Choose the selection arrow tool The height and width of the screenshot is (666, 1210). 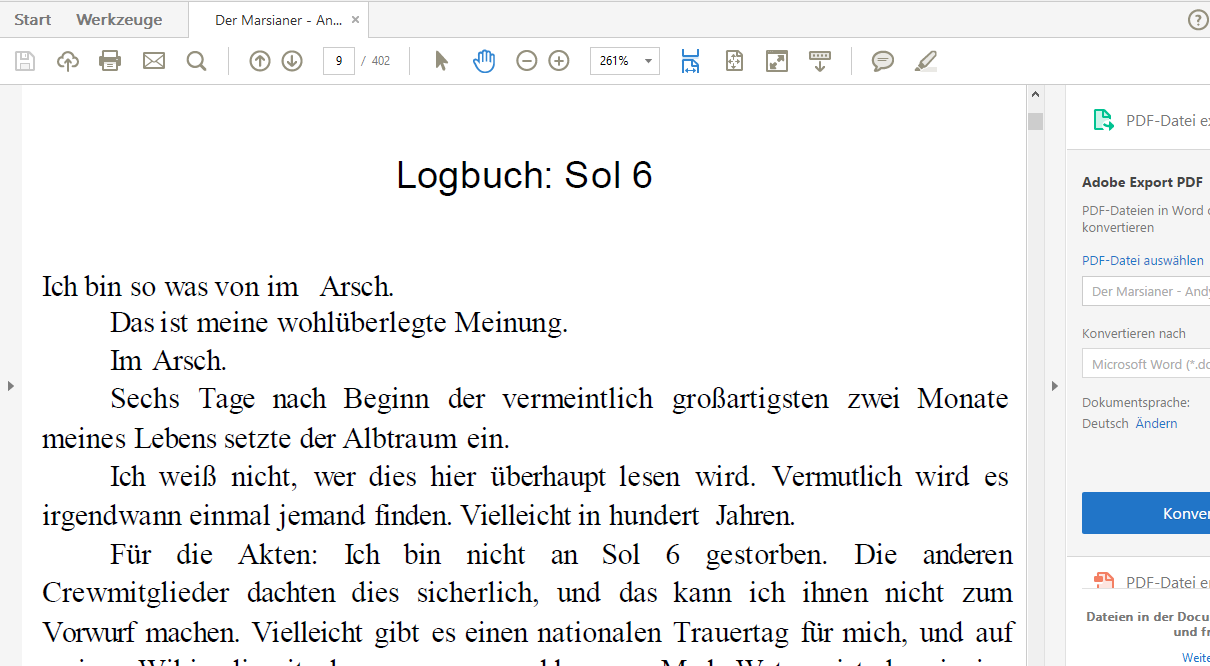pos(441,61)
